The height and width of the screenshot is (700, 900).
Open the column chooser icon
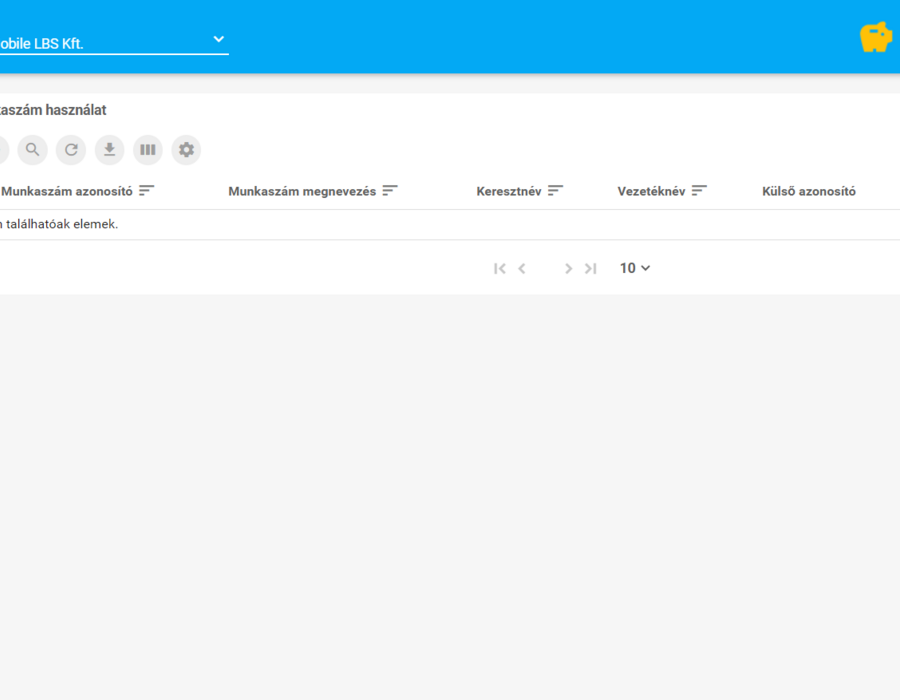pos(148,150)
